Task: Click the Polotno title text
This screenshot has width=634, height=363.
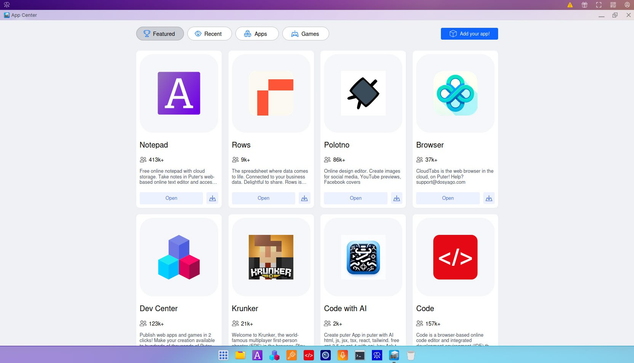Action: tap(336, 145)
